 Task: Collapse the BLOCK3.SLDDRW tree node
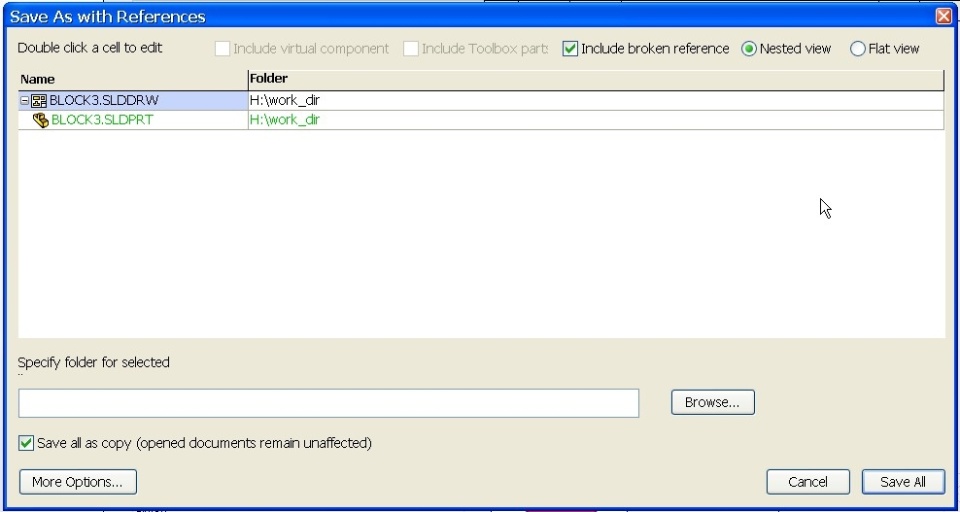24,101
